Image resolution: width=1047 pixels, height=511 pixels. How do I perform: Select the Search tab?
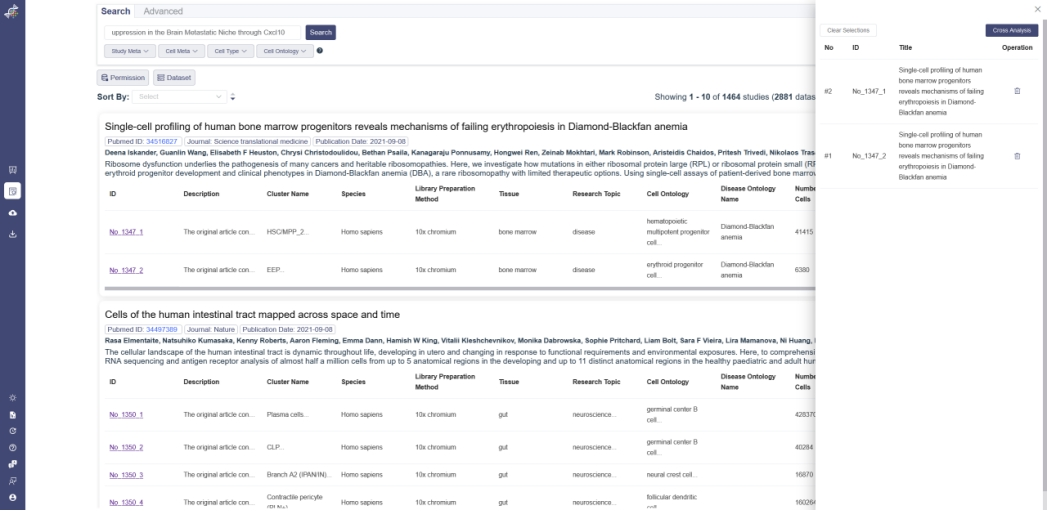pyautogui.click(x=117, y=10)
